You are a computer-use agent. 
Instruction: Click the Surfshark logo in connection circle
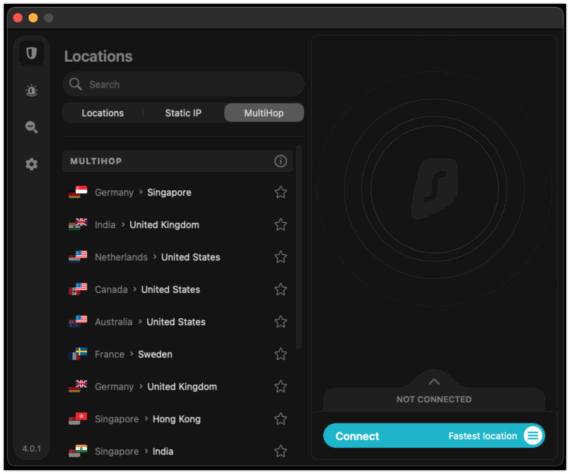[434, 189]
